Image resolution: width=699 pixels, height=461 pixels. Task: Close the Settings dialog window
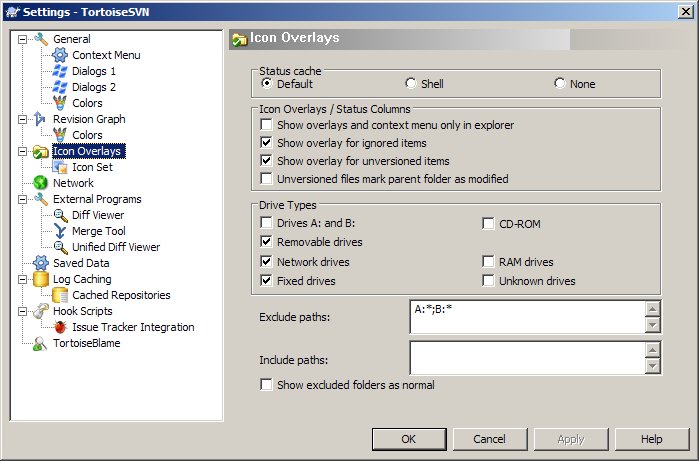click(686, 12)
